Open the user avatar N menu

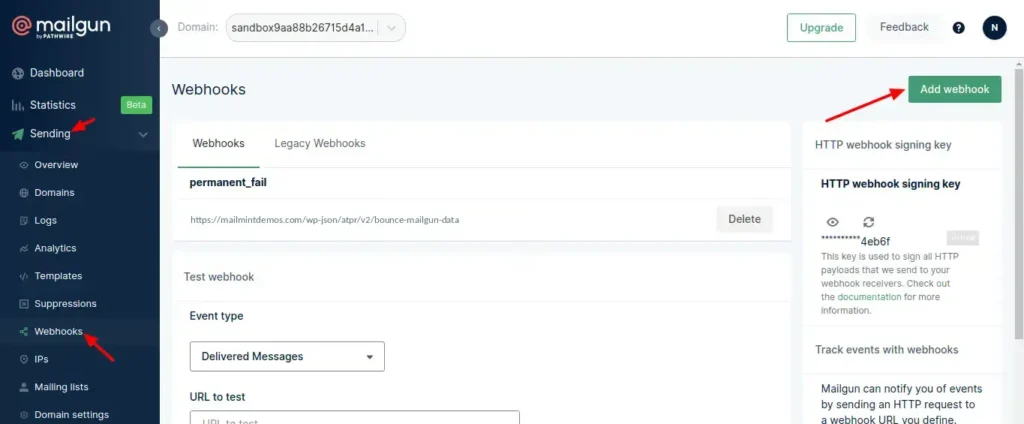995,28
